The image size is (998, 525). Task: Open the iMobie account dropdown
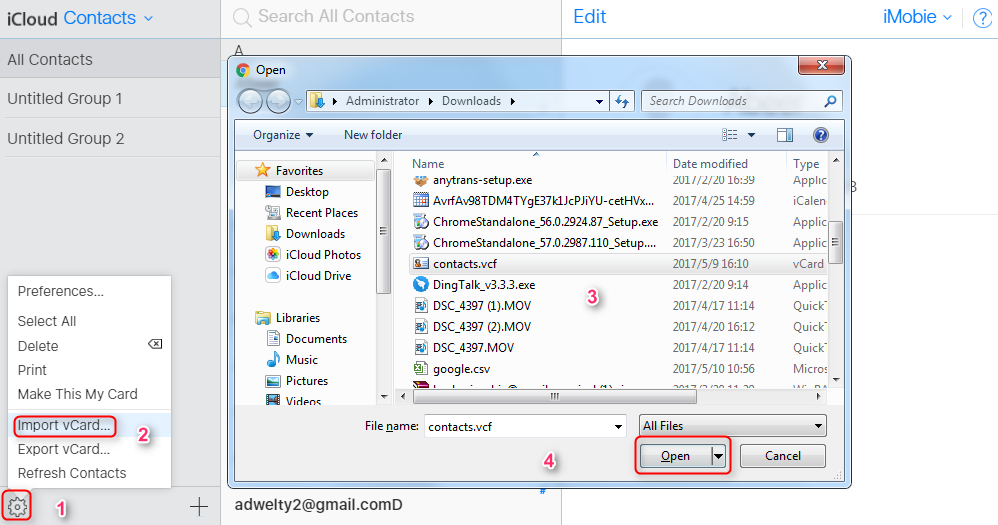pos(917,17)
